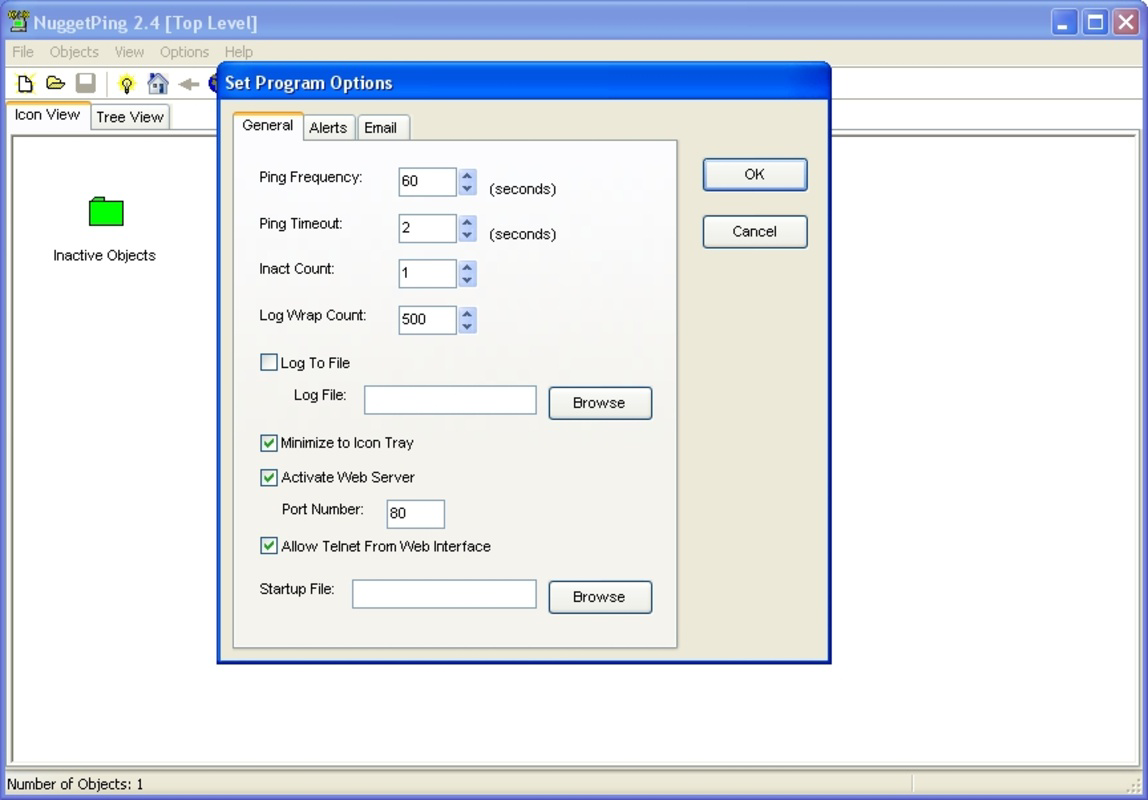Image resolution: width=1148 pixels, height=800 pixels.
Task: Decrease Inact Count with down arrow
Action: click(x=467, y=280)
